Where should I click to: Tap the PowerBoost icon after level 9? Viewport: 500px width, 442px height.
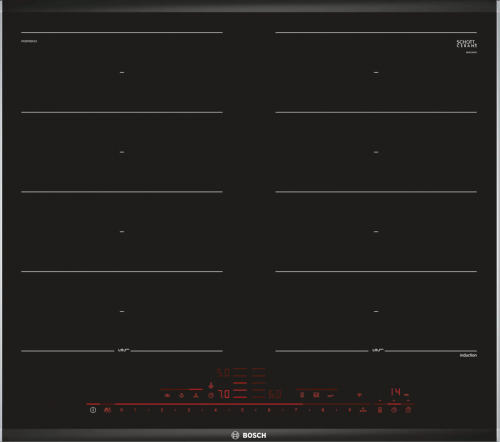click(363, 410)
